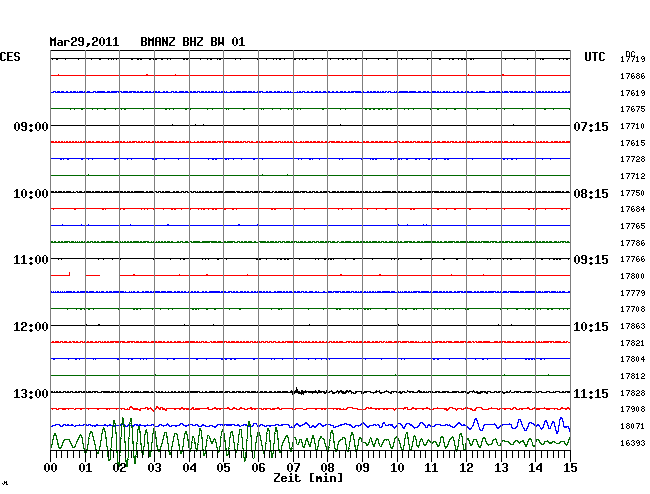Click the DC value 17908
Viewport: 650px width, 494px height.
click(633, 409)
